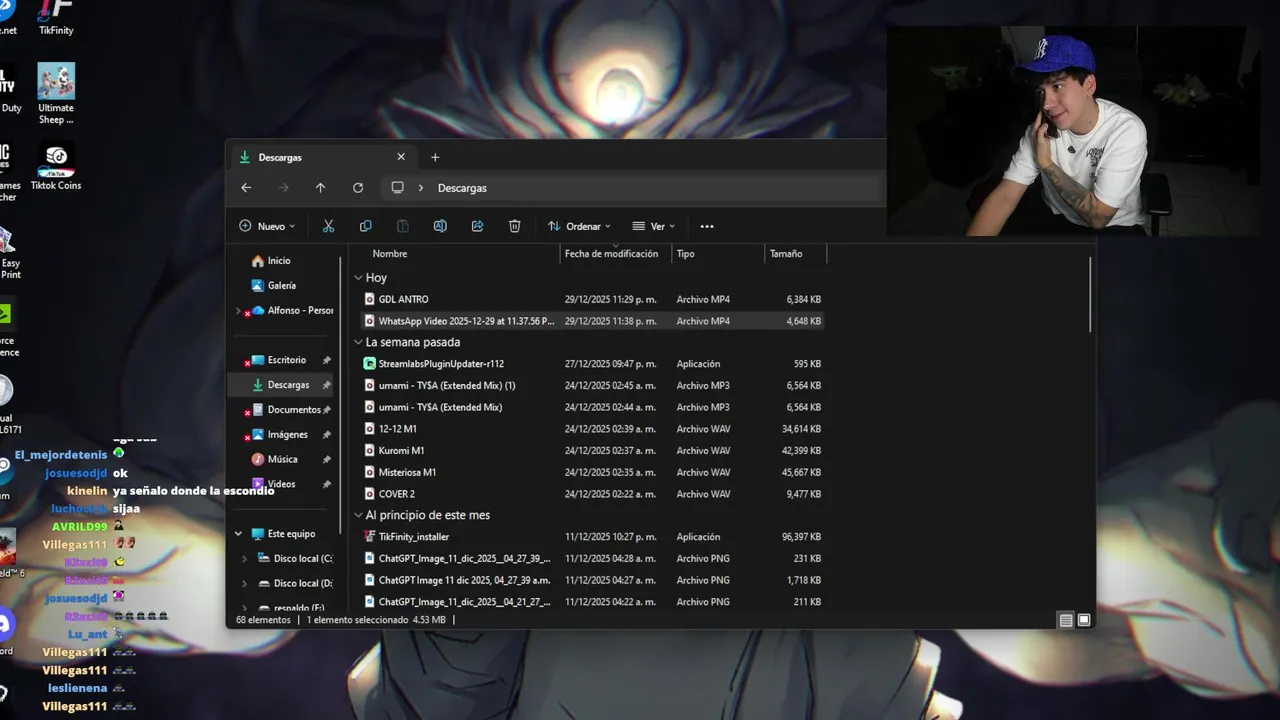This screenshot has height=720, width=1280.
Task: Select the 12-12 M1 WAV file
Action: coord(592,429)
